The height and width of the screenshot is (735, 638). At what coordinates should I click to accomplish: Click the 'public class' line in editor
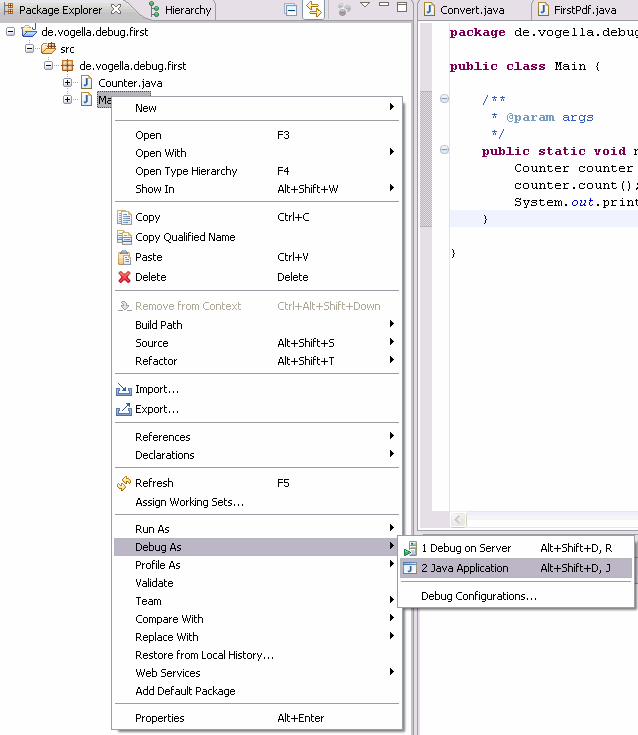click(525, 66)
